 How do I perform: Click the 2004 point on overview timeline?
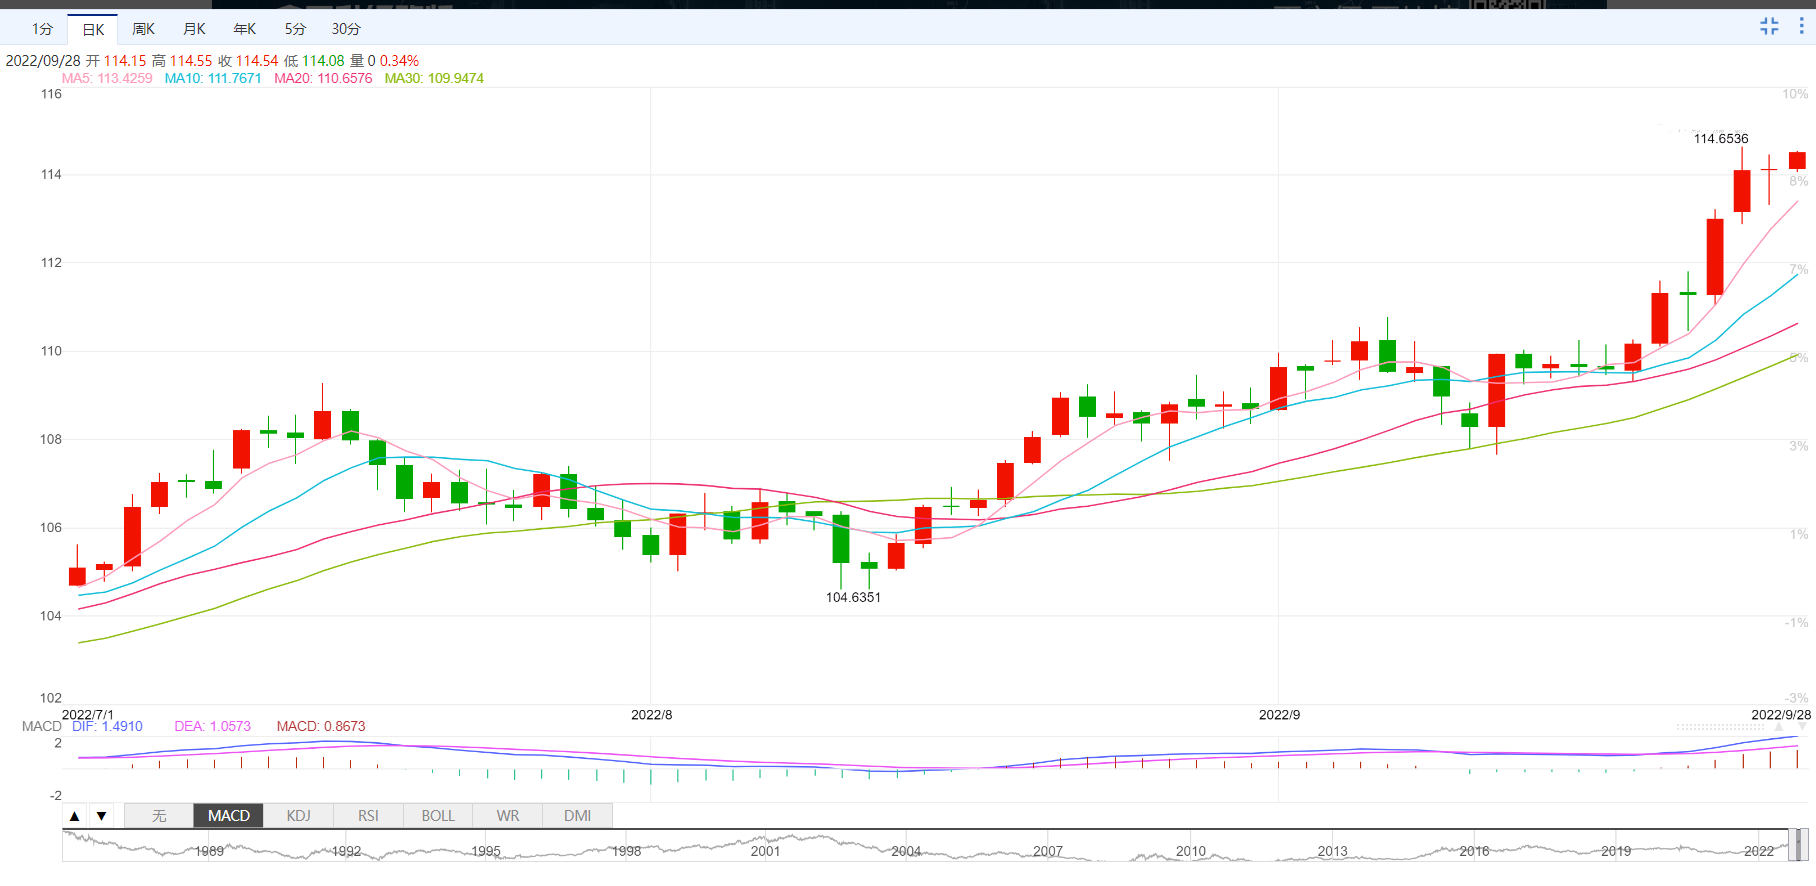tap(906, 850)
